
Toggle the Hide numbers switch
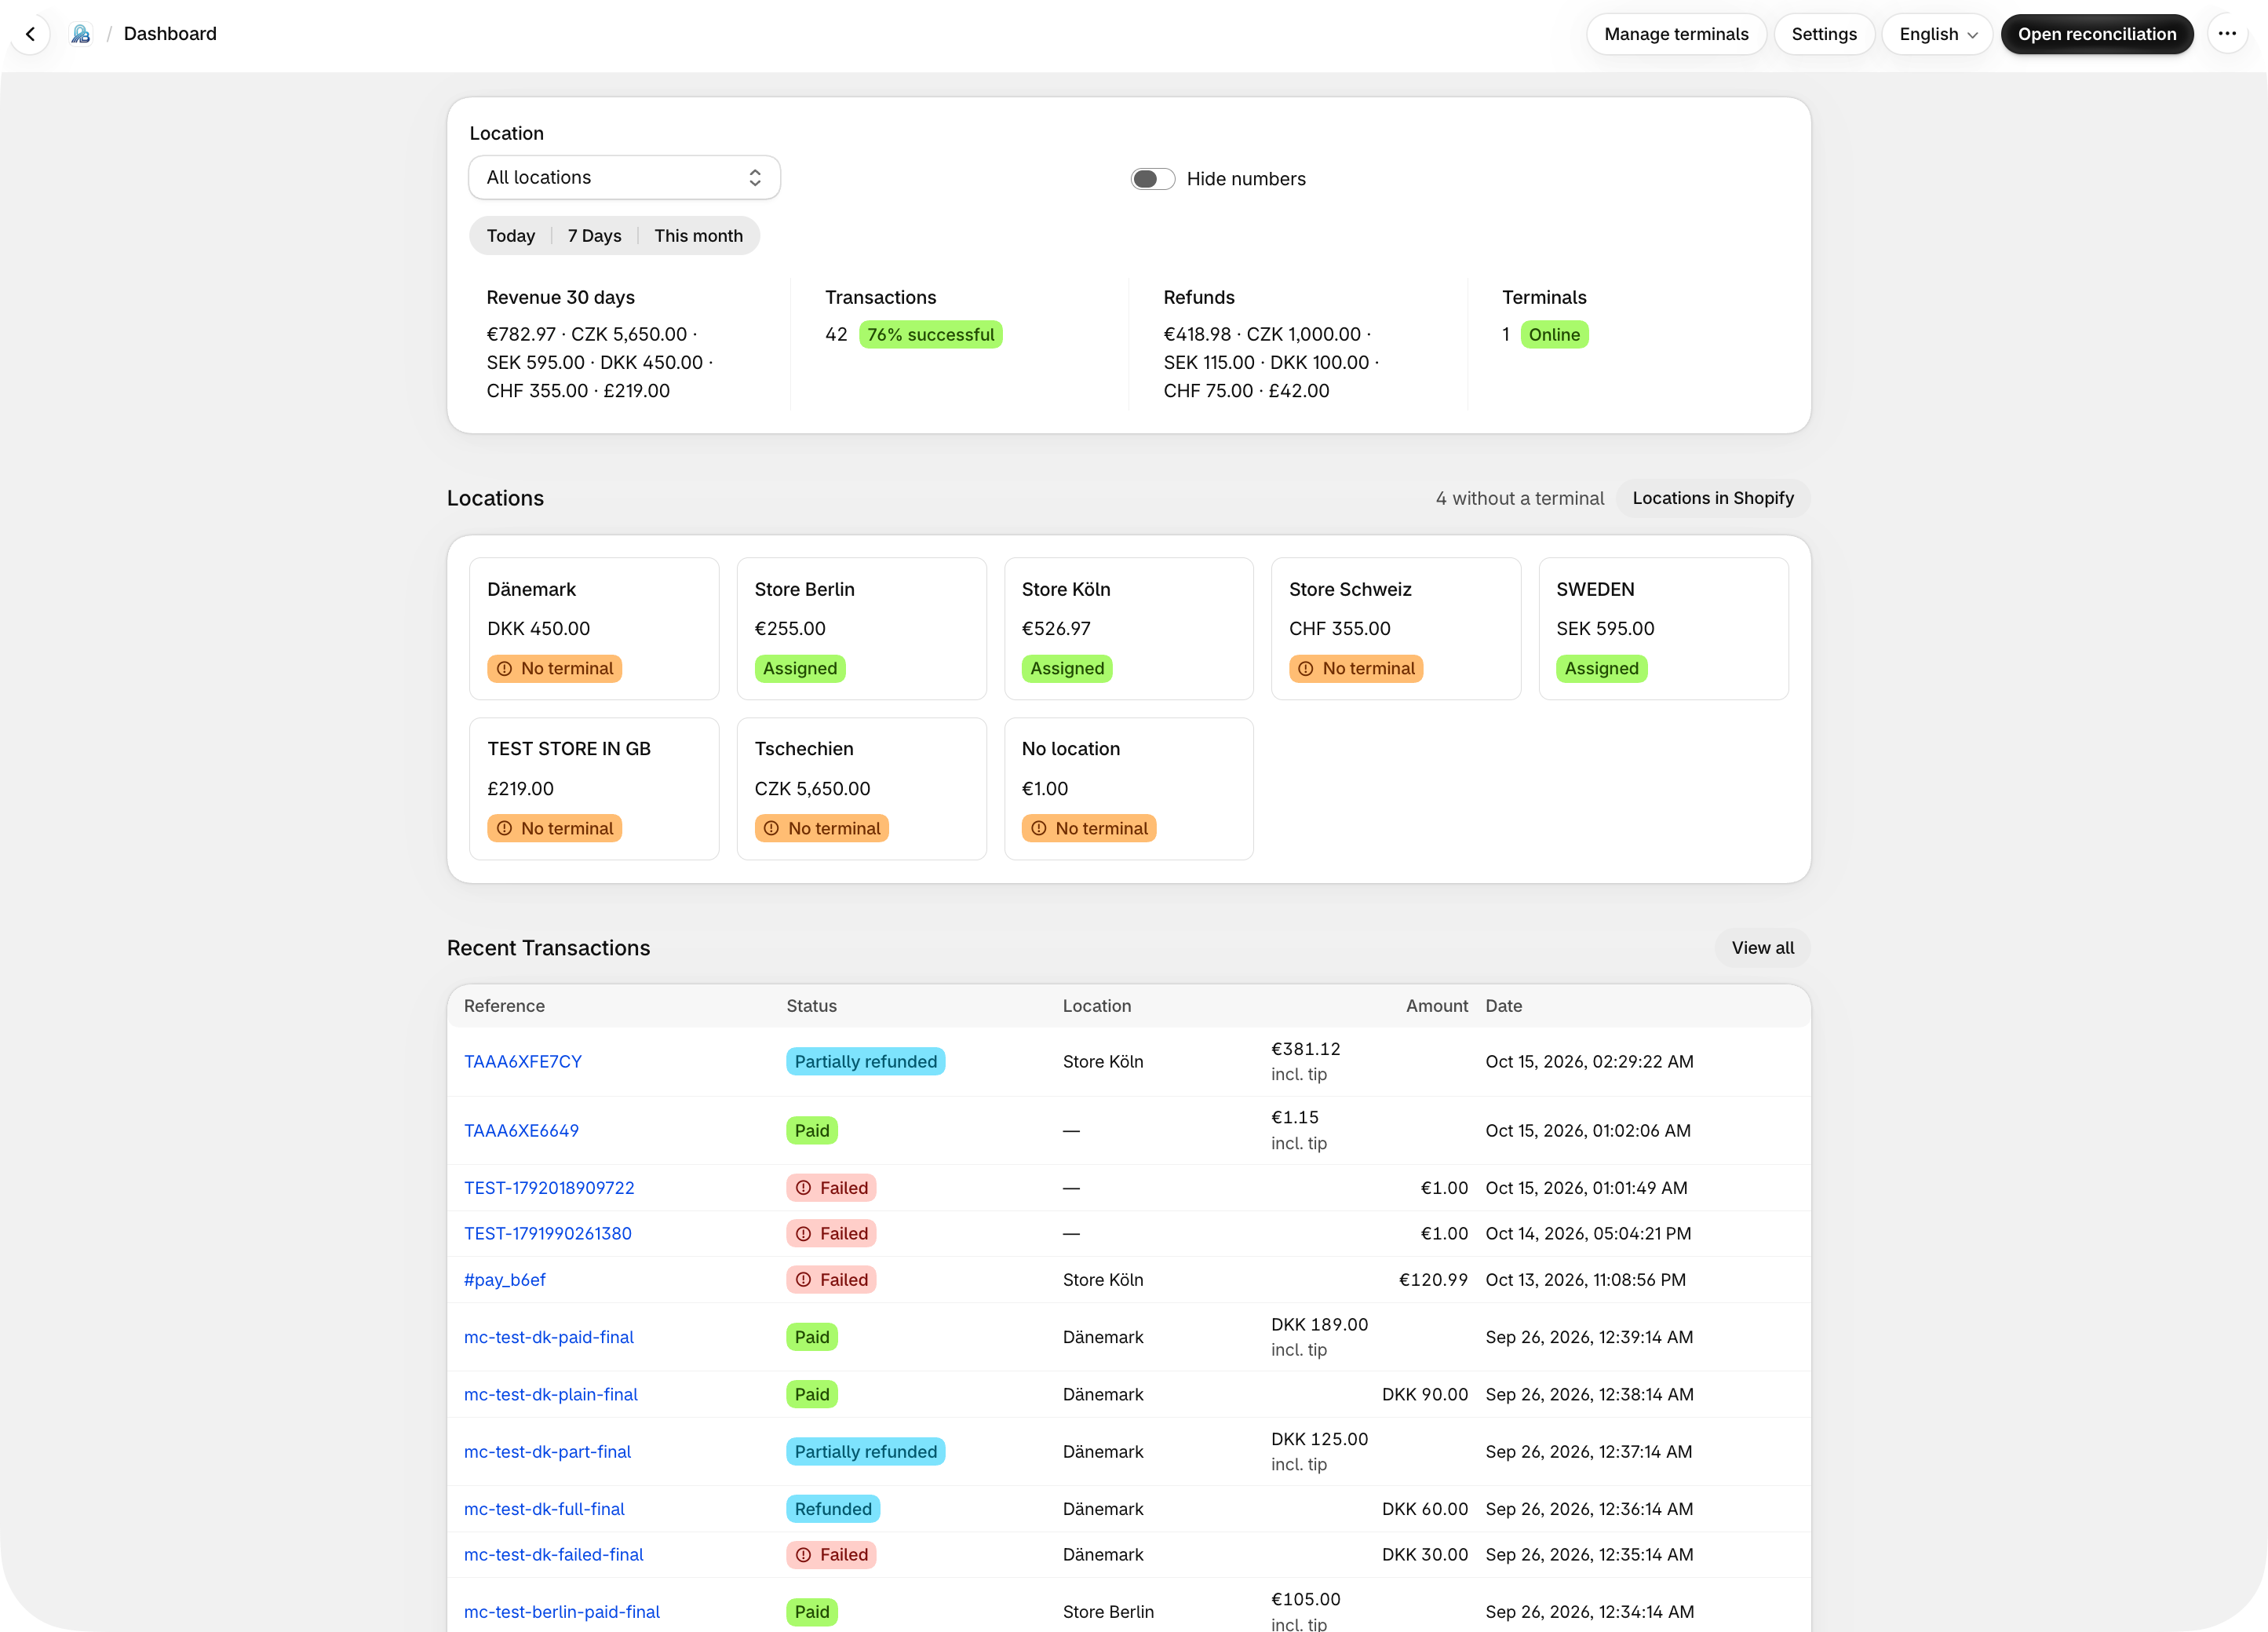1152,179
